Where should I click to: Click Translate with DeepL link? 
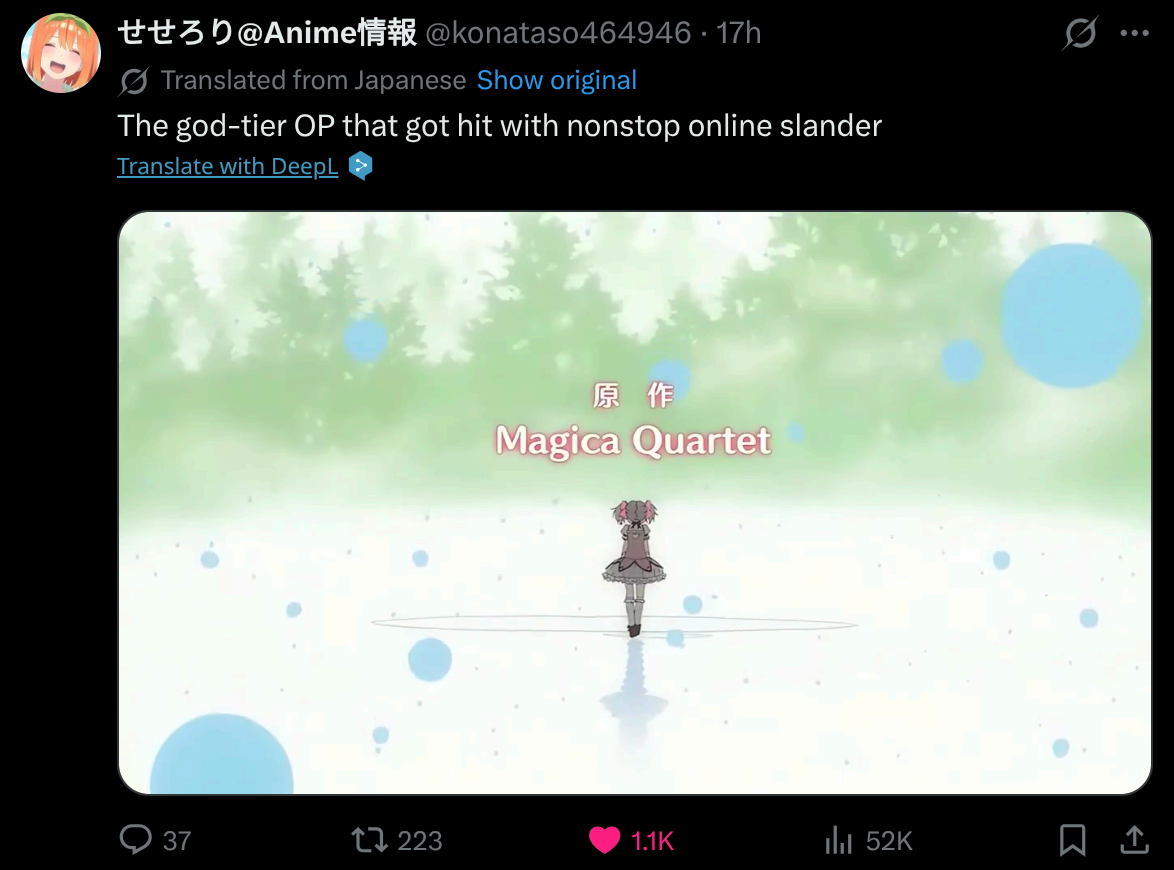coord(228,166)
